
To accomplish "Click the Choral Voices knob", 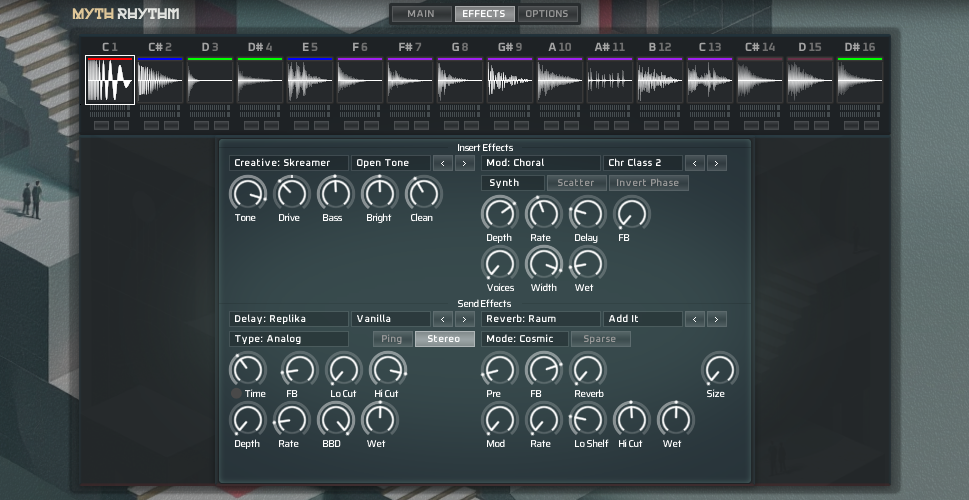I will [498, 263].
